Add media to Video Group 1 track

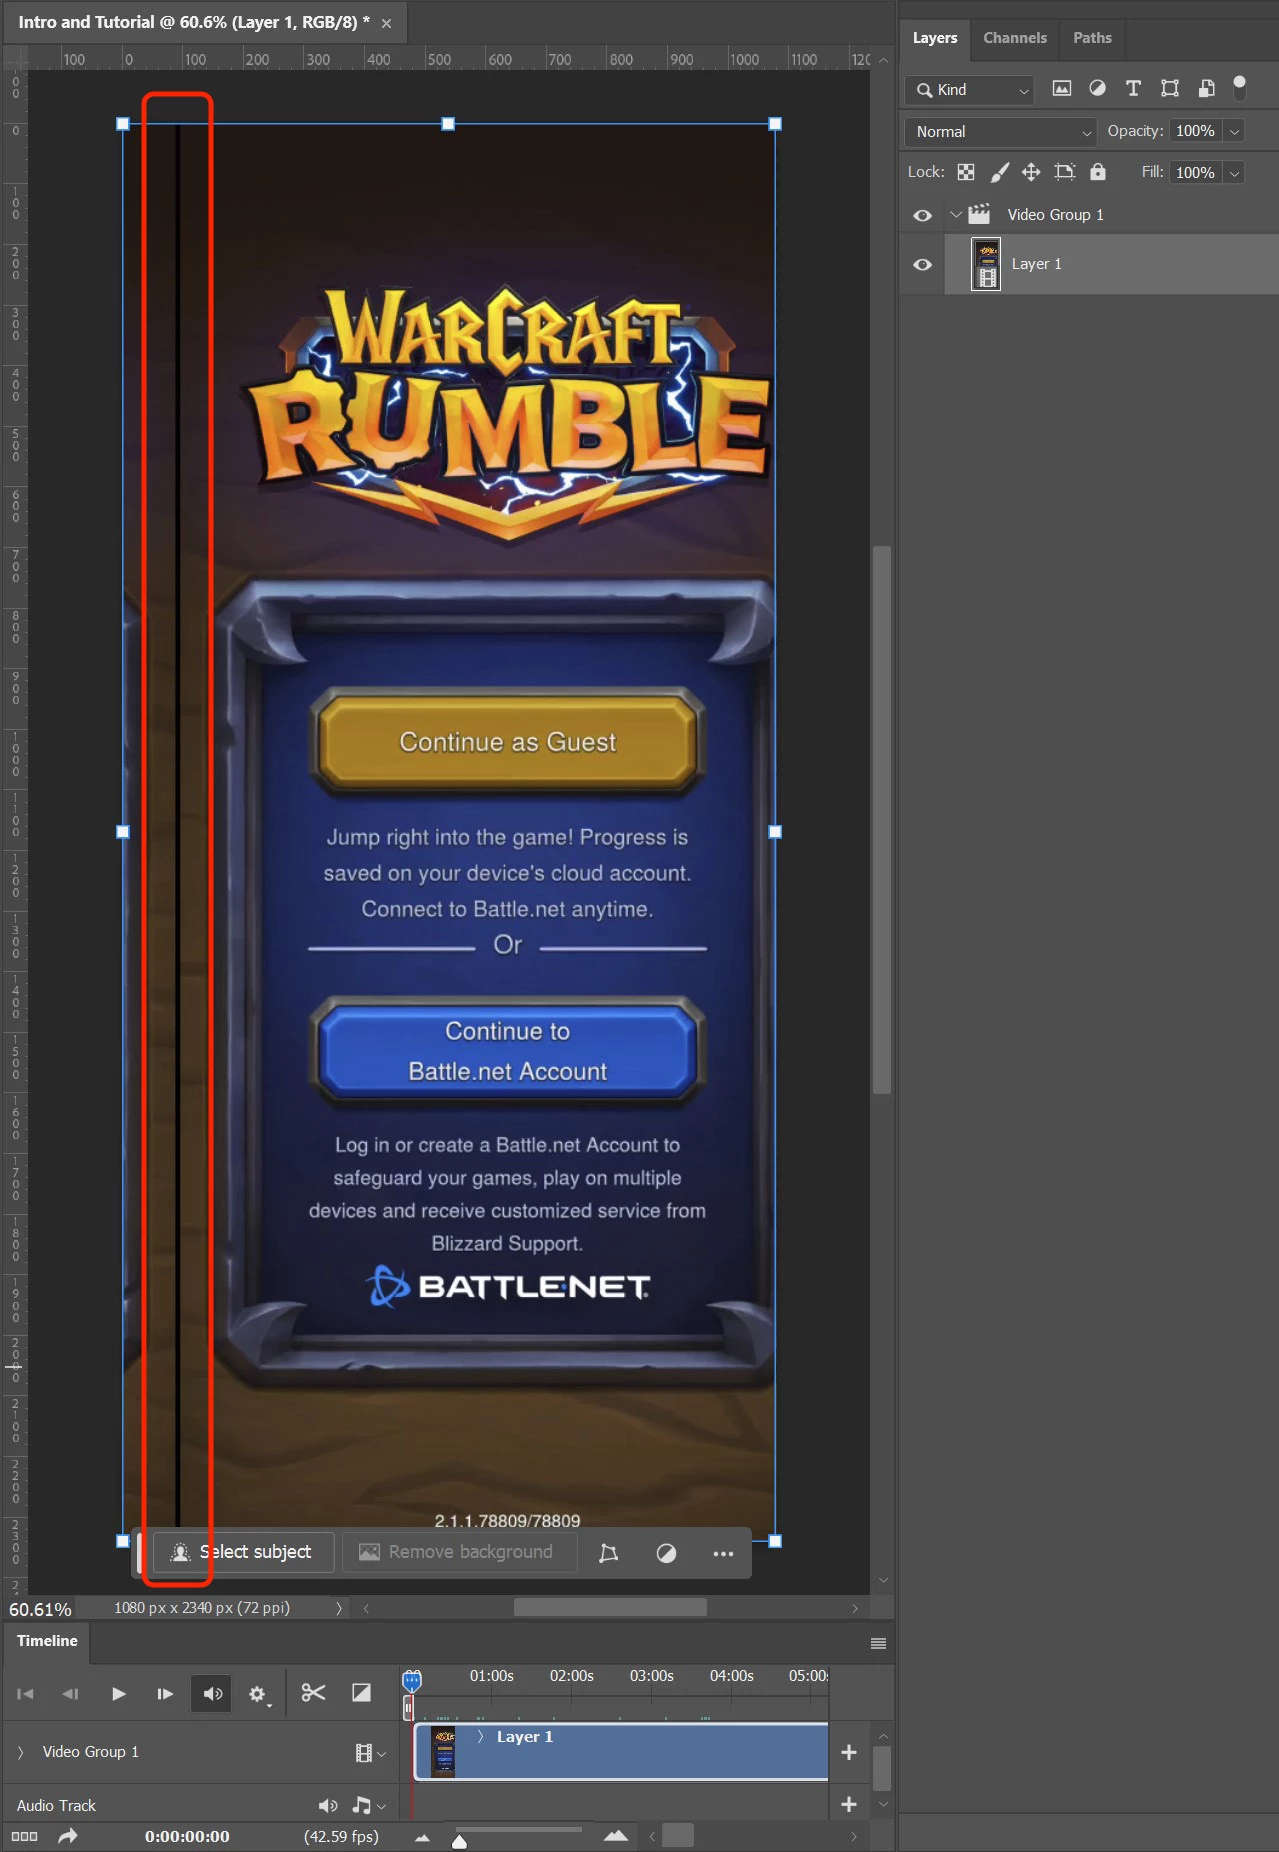point(849,1752)
